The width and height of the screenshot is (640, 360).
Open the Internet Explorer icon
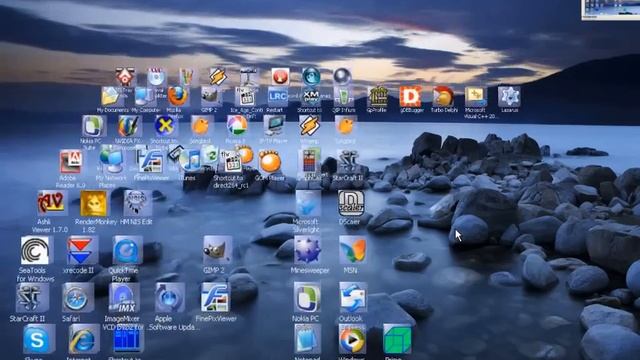[83, 340]
